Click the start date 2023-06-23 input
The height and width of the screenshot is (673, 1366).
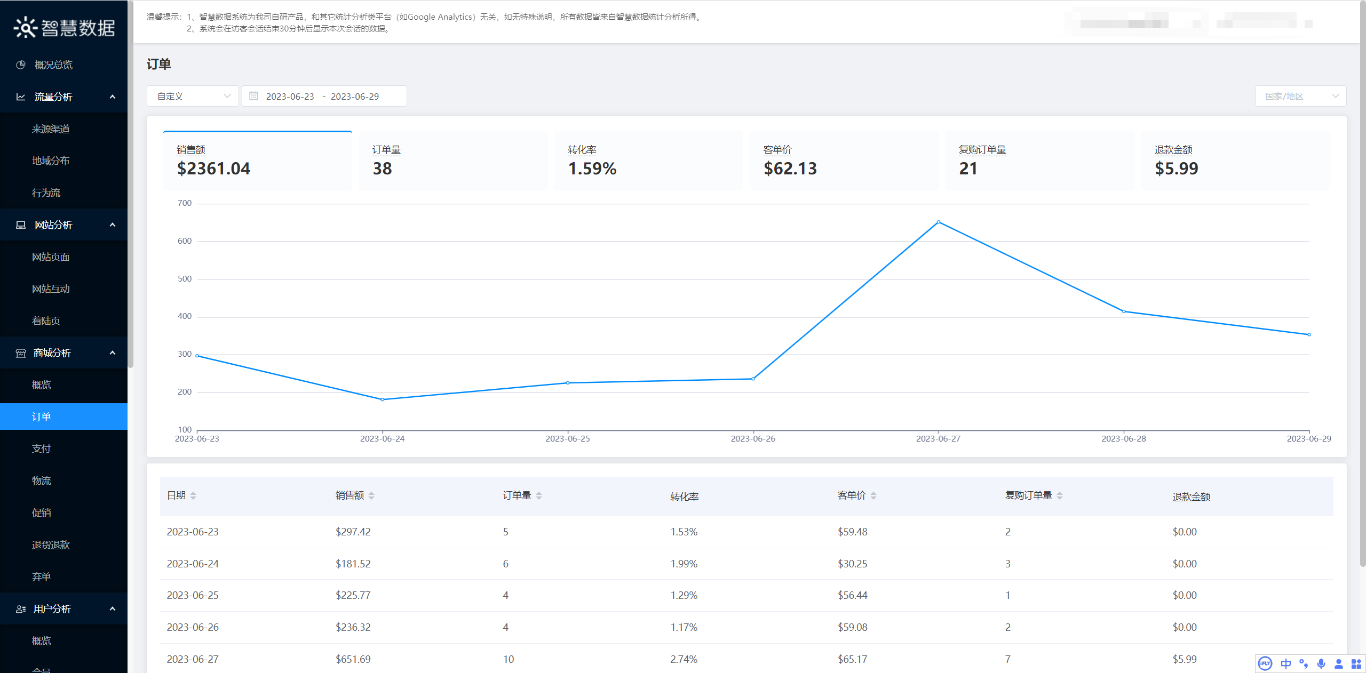(290, 96)
